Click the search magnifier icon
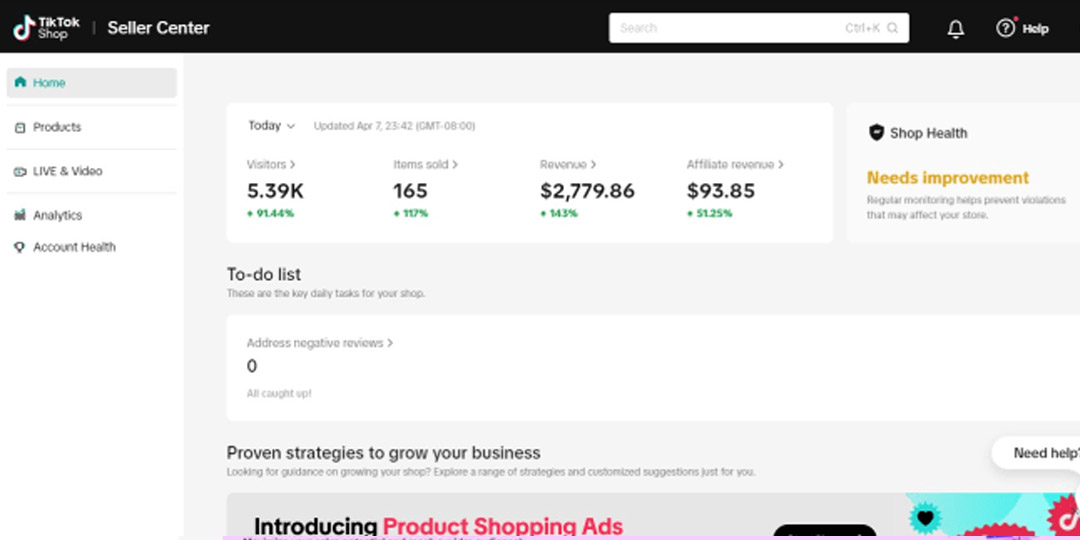 click(893, 28)
